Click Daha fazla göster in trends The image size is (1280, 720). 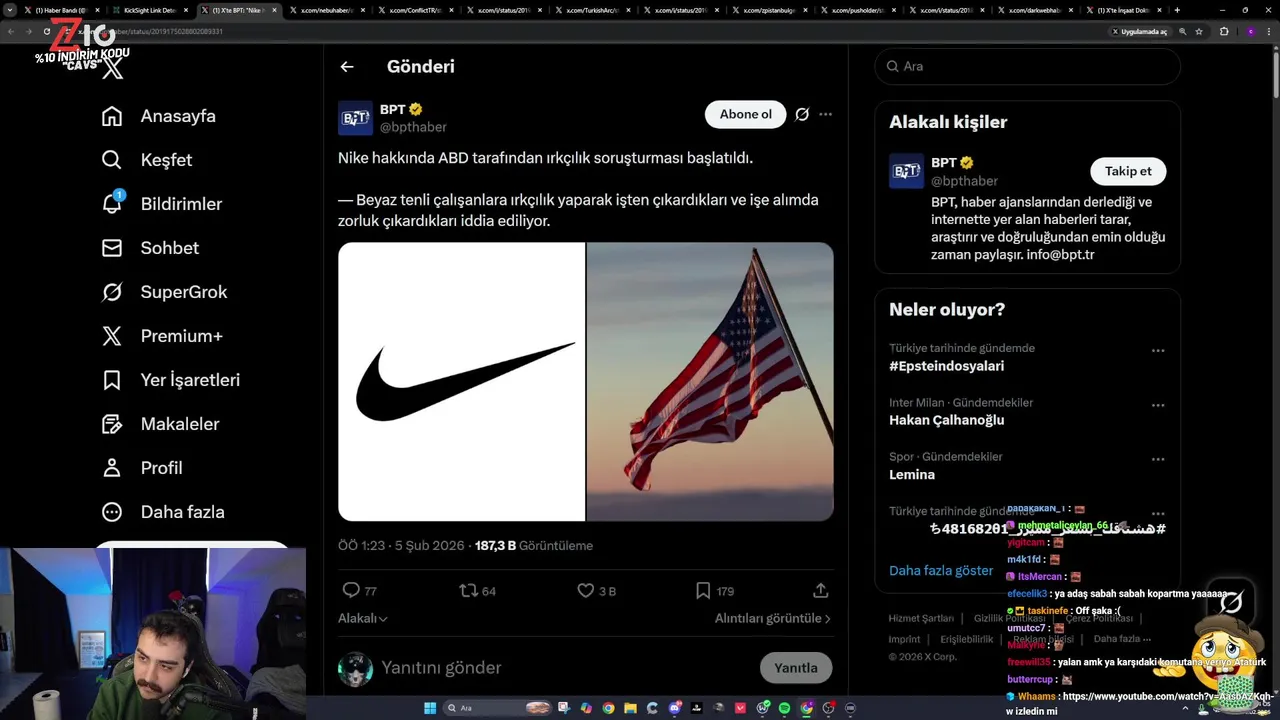(941, 571)
